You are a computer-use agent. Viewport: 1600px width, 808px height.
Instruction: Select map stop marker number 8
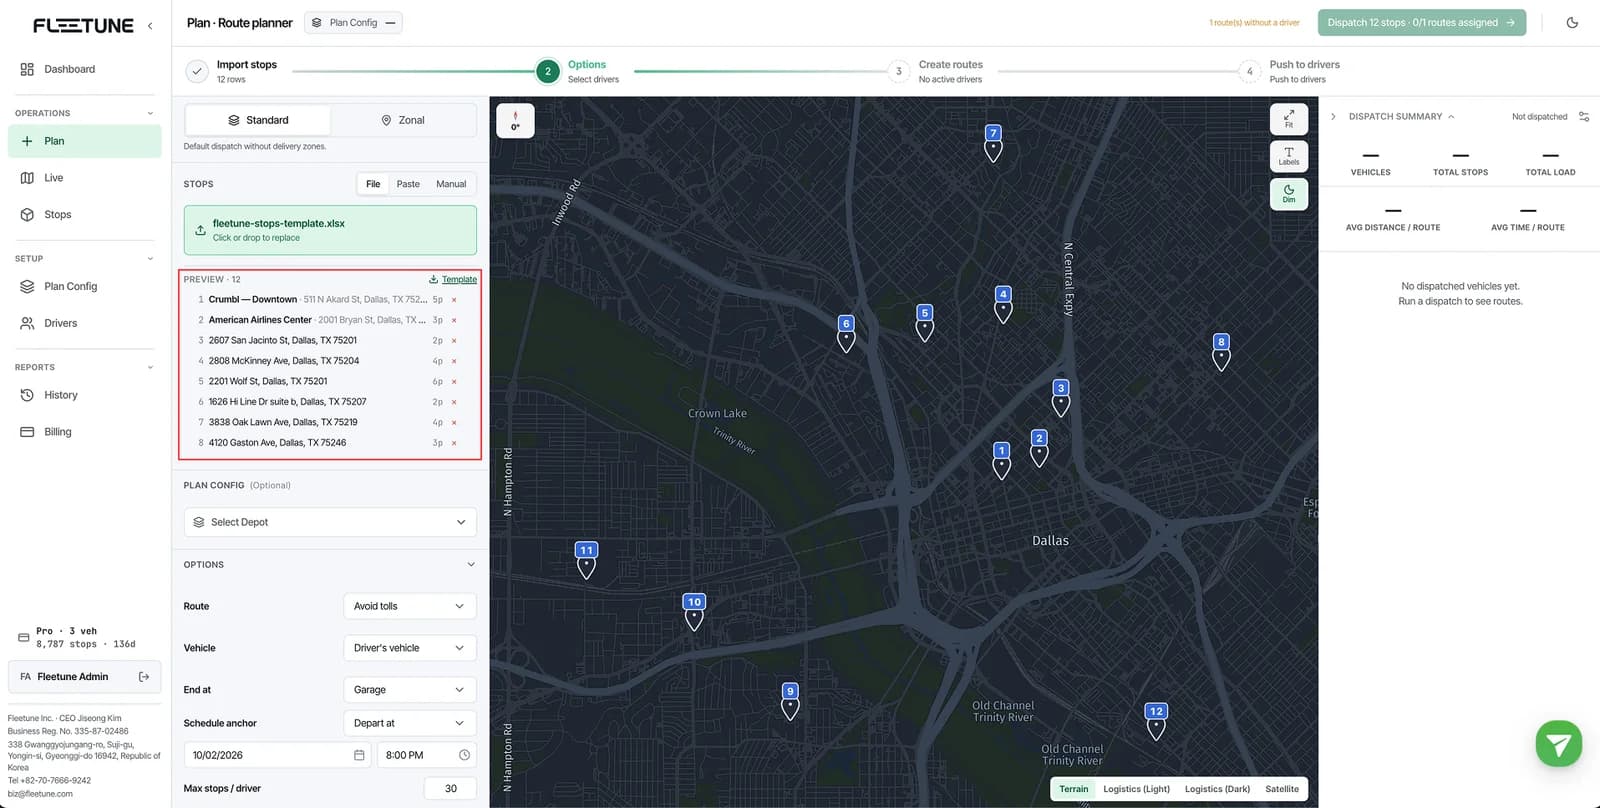click(x=1221, y=352)
